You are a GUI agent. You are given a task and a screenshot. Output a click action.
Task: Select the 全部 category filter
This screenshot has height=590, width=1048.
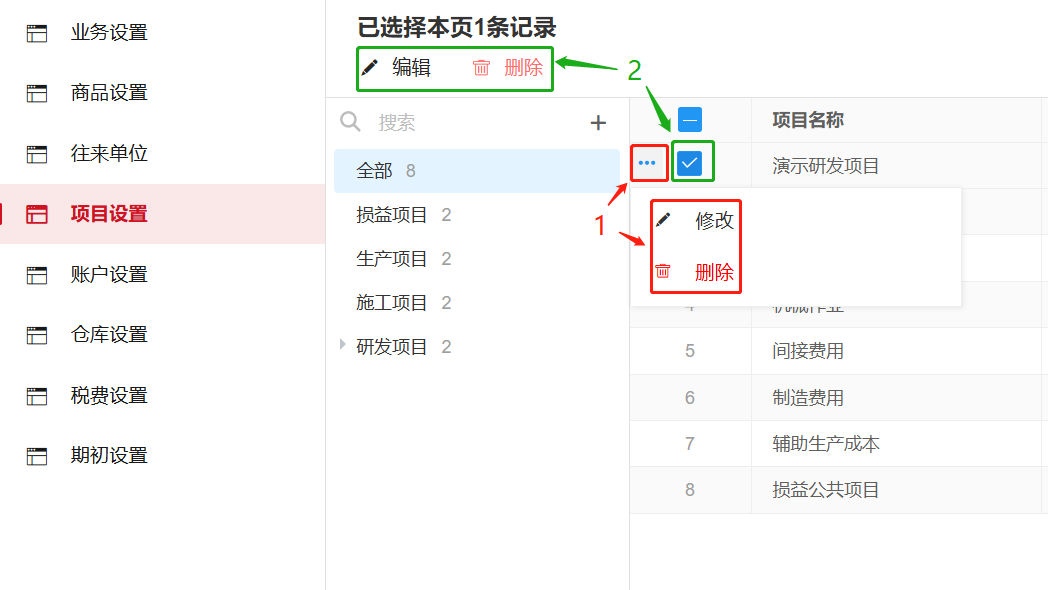[x=375, y=171]
